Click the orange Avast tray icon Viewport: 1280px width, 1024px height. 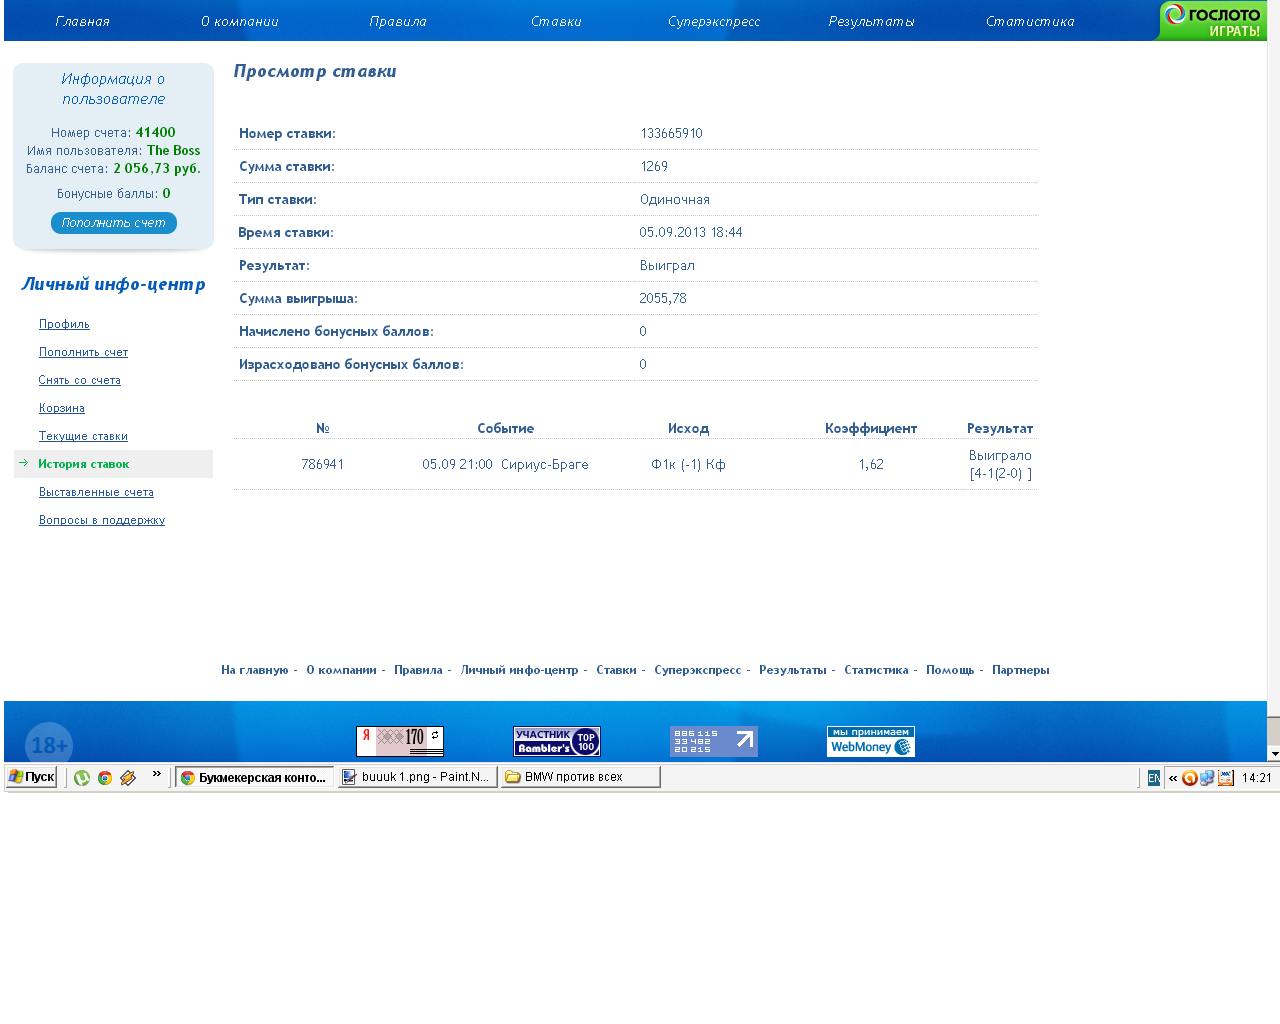[x=1189, y=778]
